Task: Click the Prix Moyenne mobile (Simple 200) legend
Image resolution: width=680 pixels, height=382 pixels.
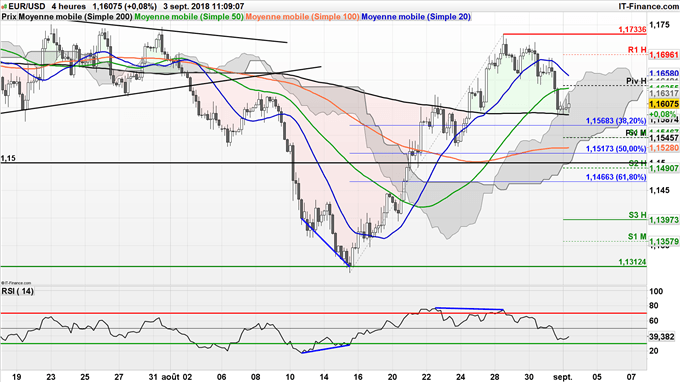Action: pos(67,17)
